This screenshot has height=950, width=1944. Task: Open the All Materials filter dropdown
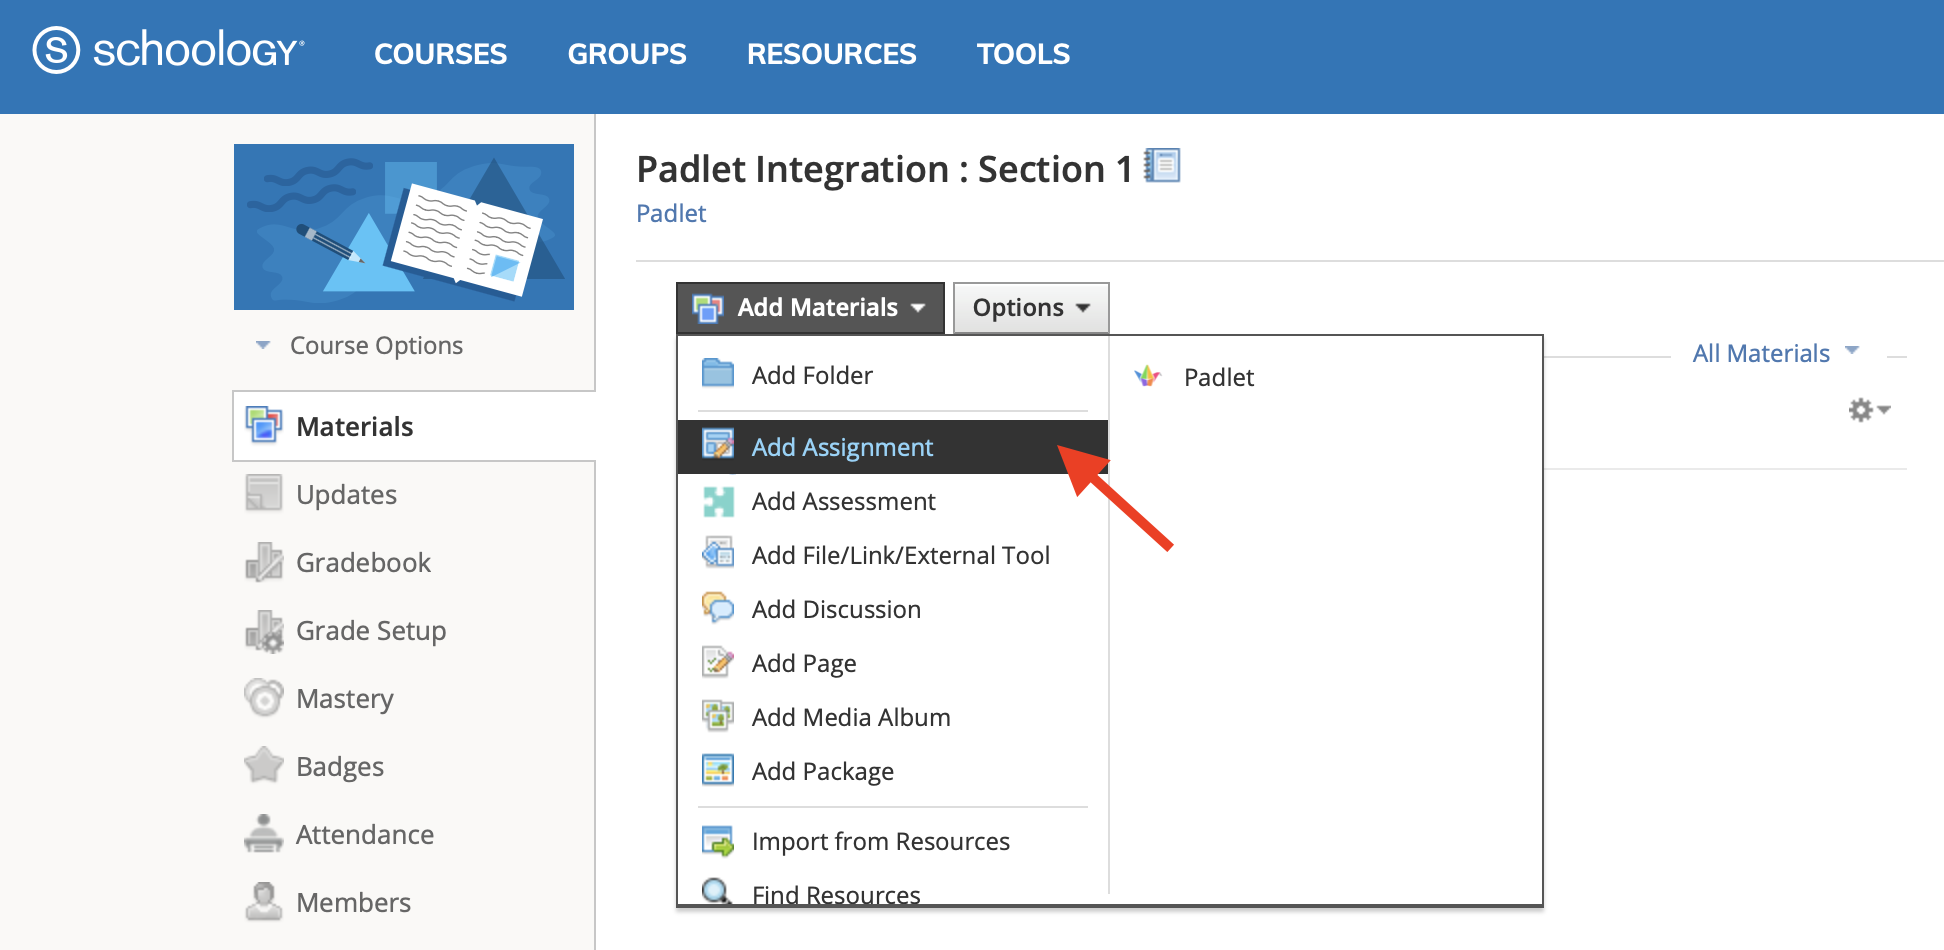[1775, 353]
